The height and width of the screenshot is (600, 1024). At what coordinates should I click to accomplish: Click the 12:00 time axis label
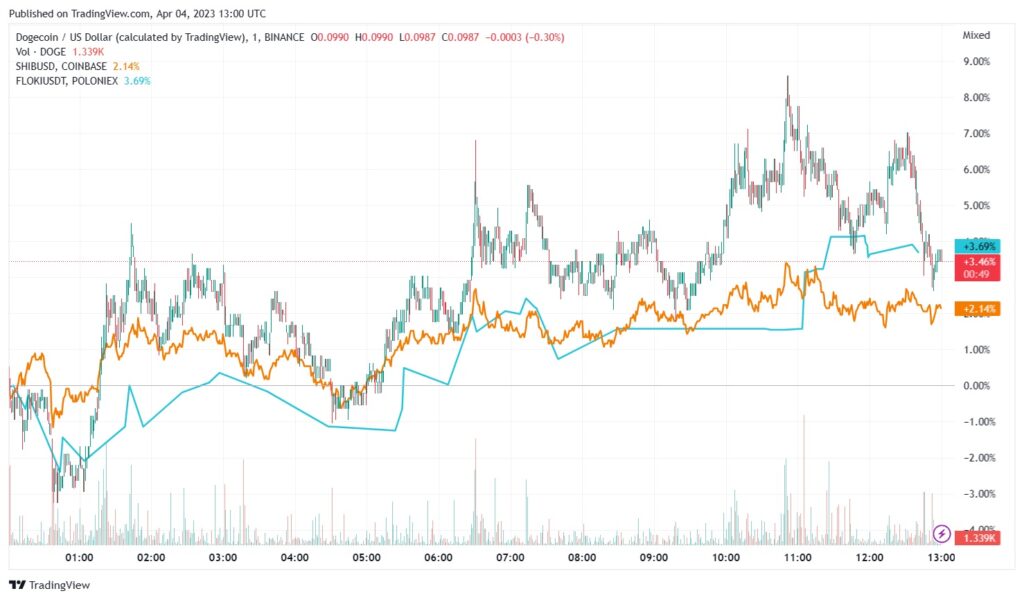coord(869,558)
